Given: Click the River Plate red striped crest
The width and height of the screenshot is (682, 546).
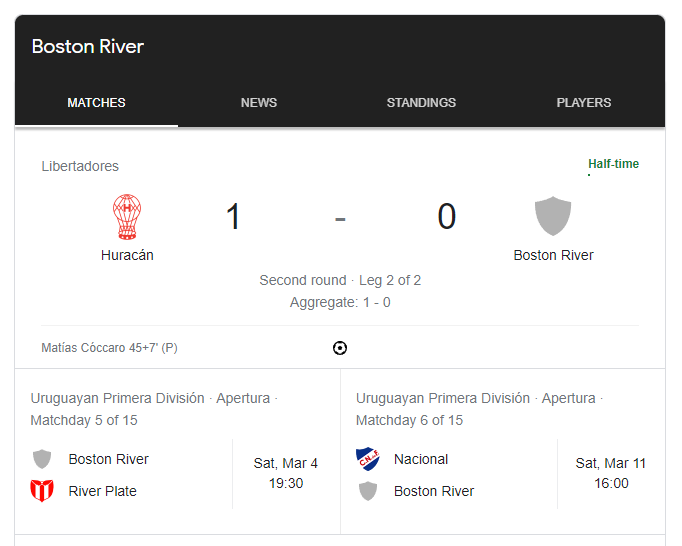Looking at the screenshot, I should pos(42,491).
